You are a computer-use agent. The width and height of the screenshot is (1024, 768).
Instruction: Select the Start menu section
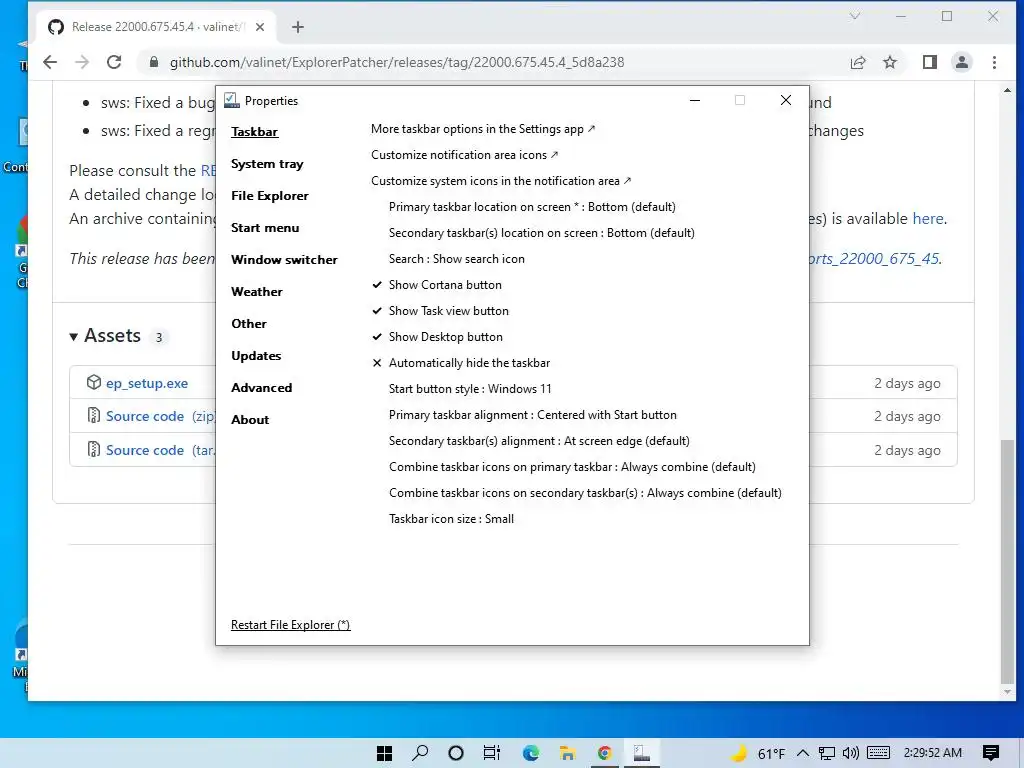pyautogui.click(x=264, y=228)
